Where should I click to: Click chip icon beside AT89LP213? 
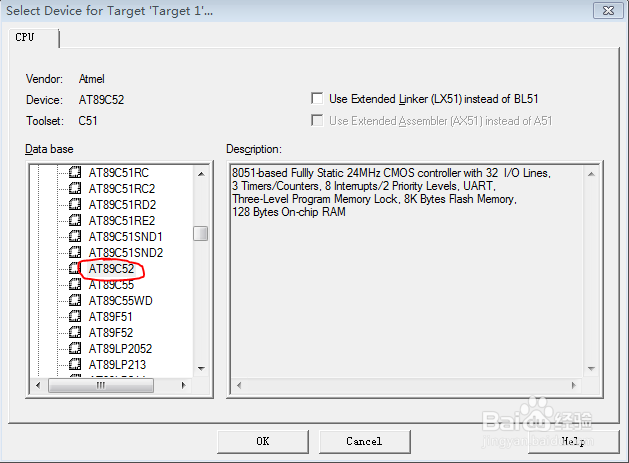click(x=75, y=365)
